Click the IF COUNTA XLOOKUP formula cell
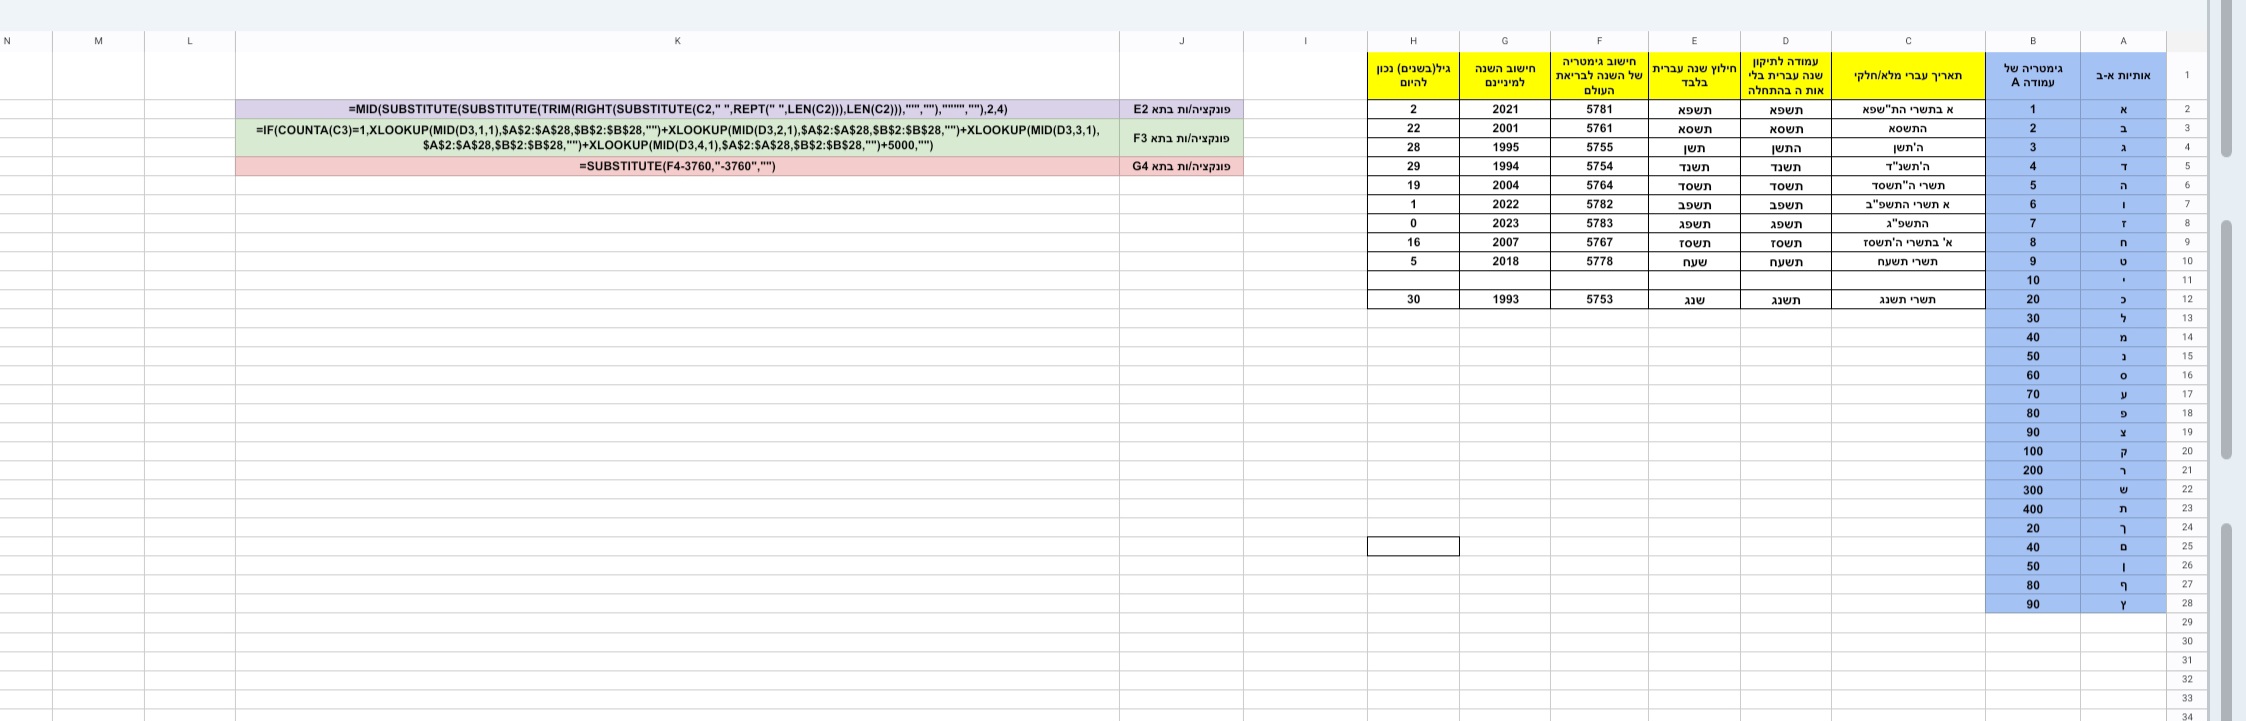 pos(677,137)
